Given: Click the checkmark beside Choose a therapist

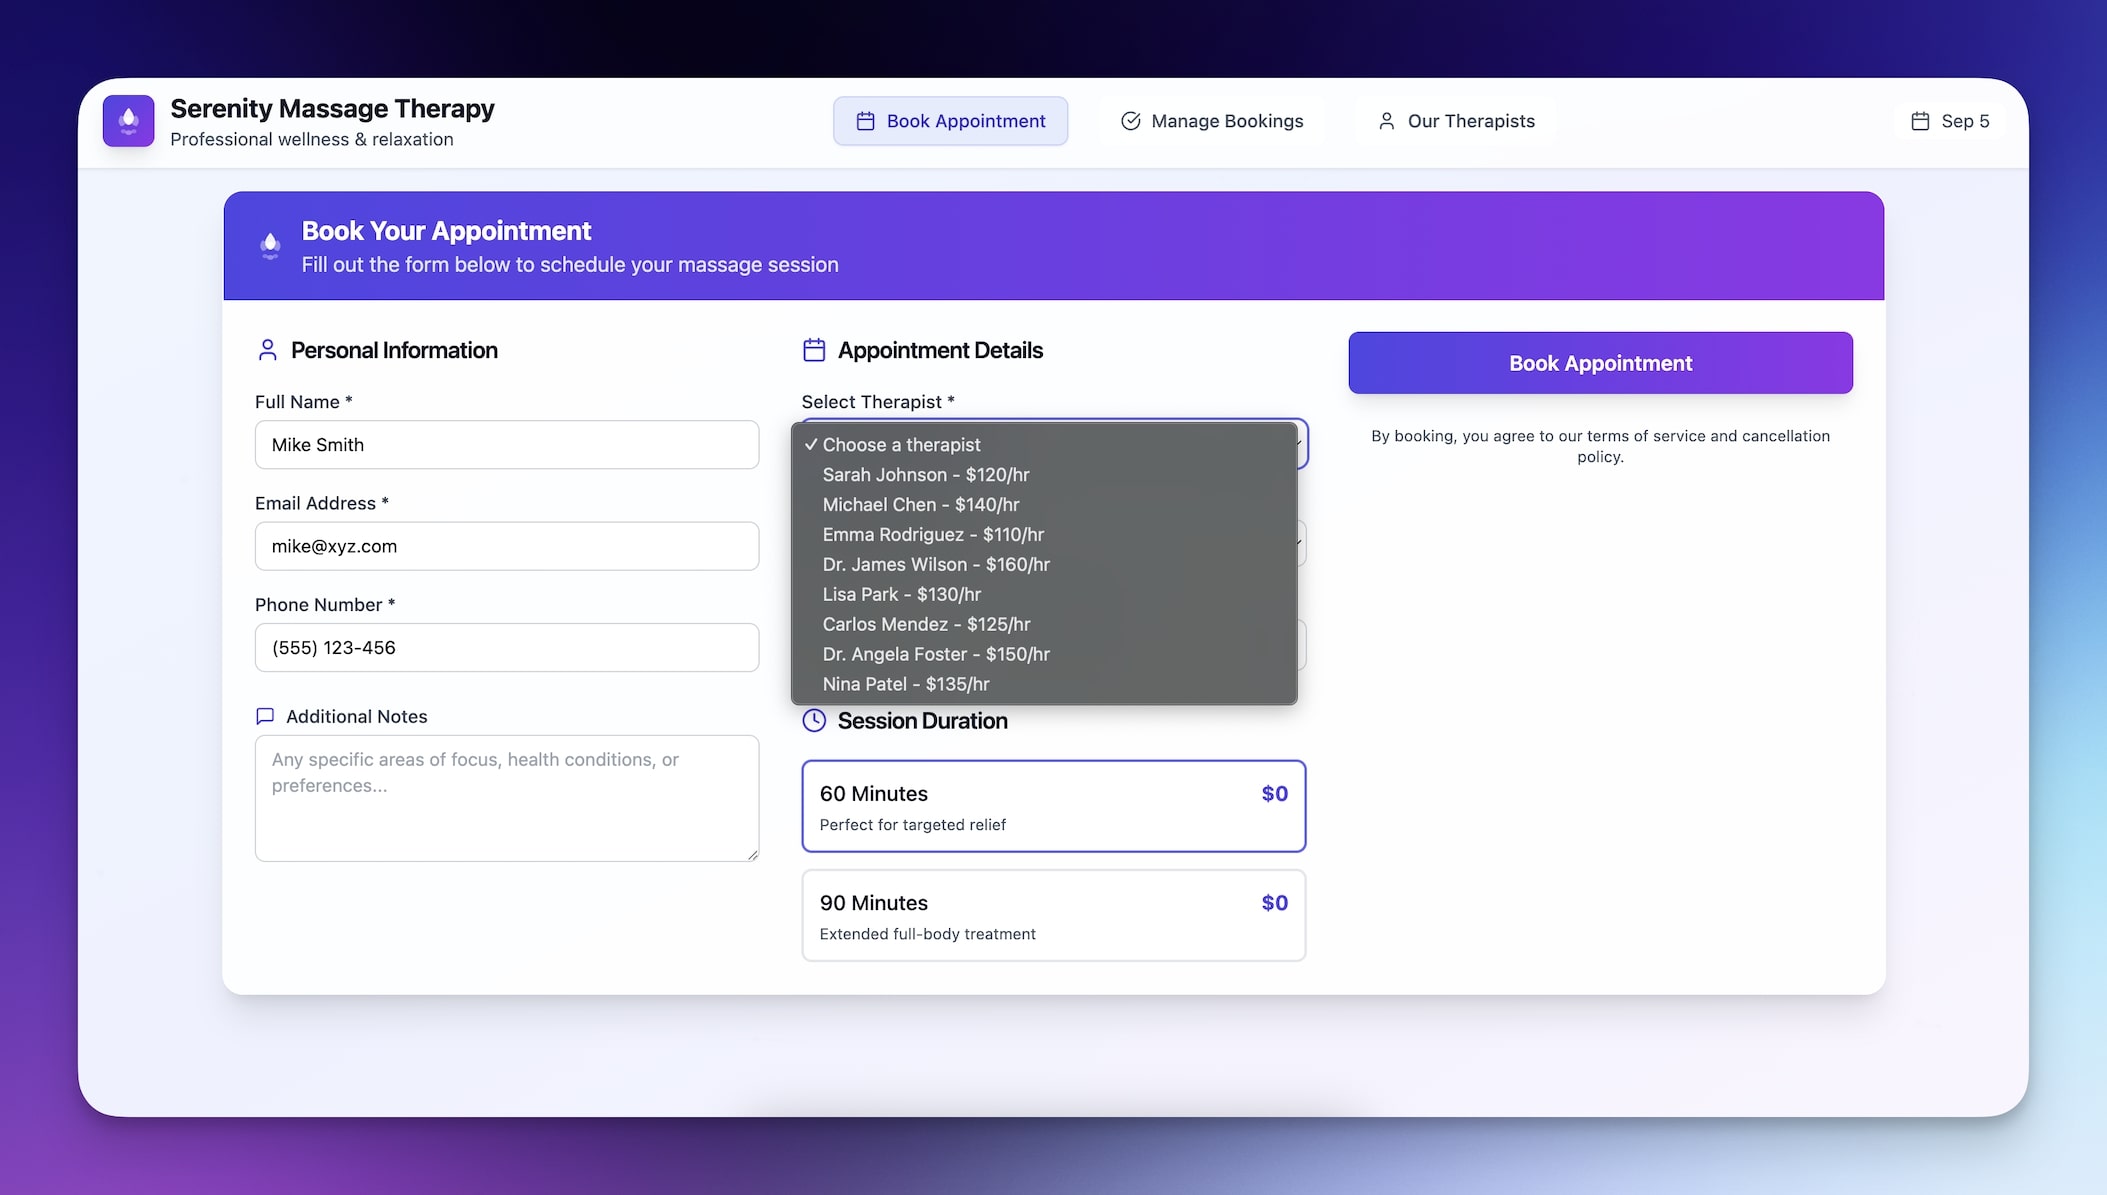Looking at the screenshot, I should pos(810,445).
